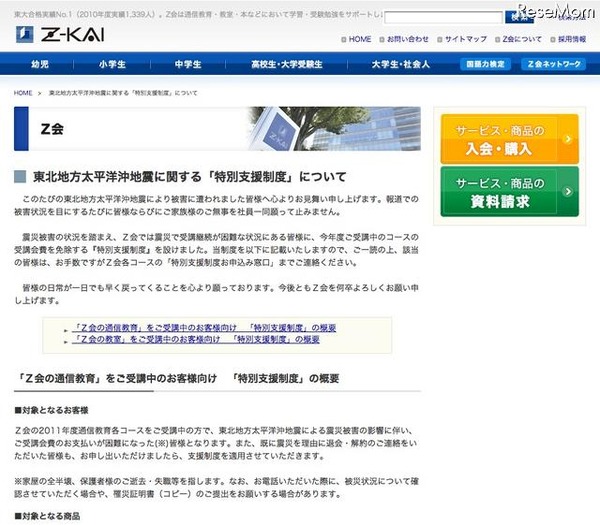Open the HOME link in top utility menu
The width and height of the screenshot is (600, 525).
(x=360, y=39)
